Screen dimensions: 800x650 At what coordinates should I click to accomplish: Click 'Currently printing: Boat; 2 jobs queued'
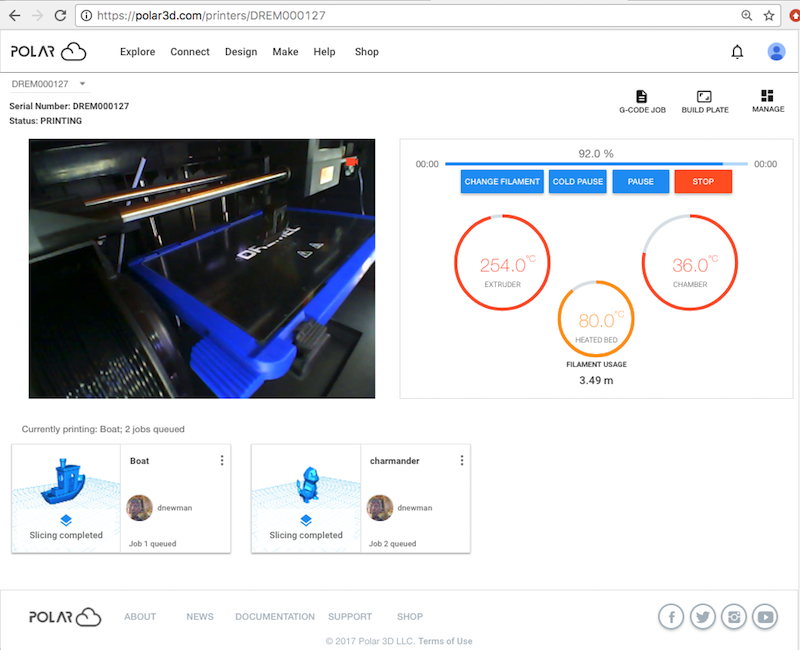coord(103,429)
